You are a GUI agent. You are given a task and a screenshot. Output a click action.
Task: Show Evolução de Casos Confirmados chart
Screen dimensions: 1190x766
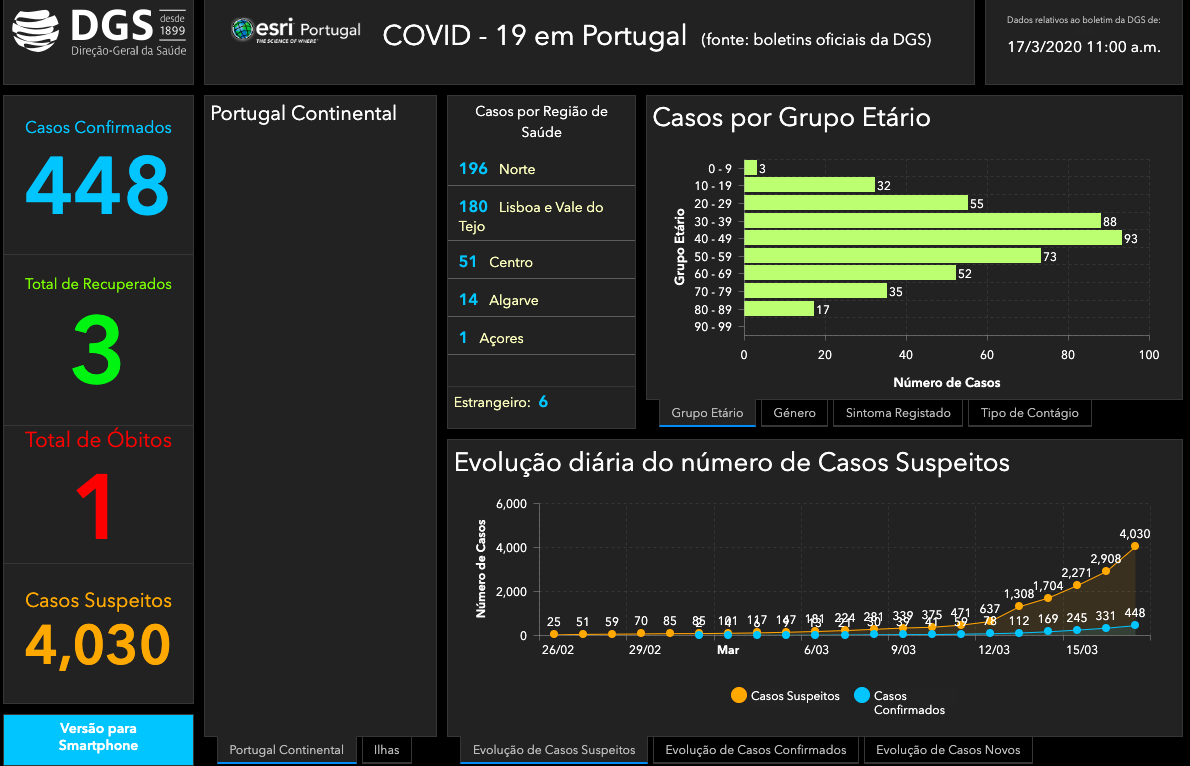(755, 749)
